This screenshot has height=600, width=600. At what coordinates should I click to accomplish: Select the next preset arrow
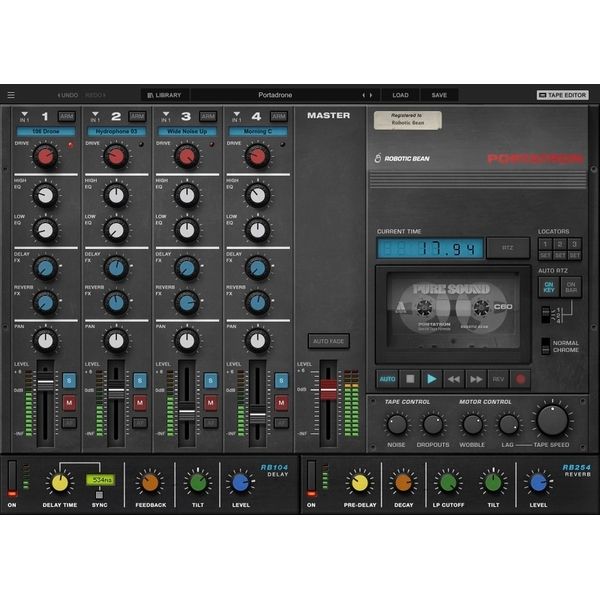tap(371, 95)
